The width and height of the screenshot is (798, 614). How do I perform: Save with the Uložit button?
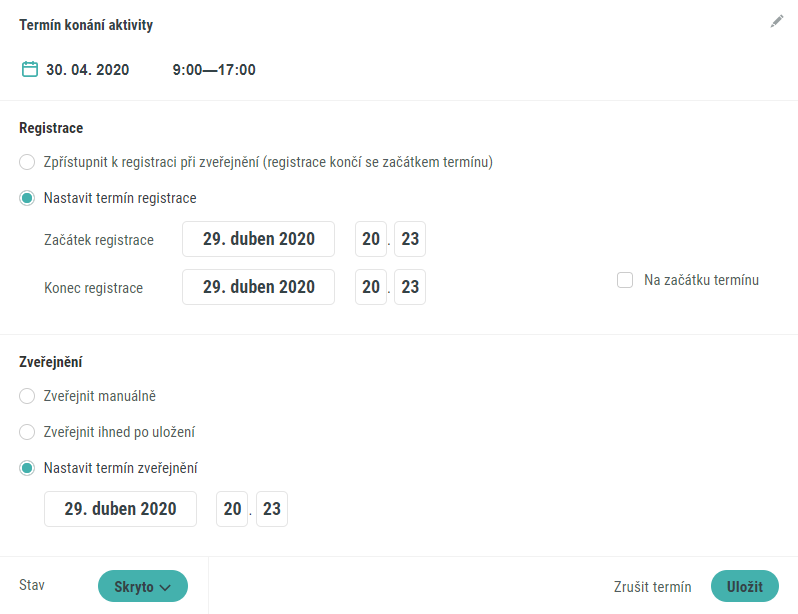745,586
